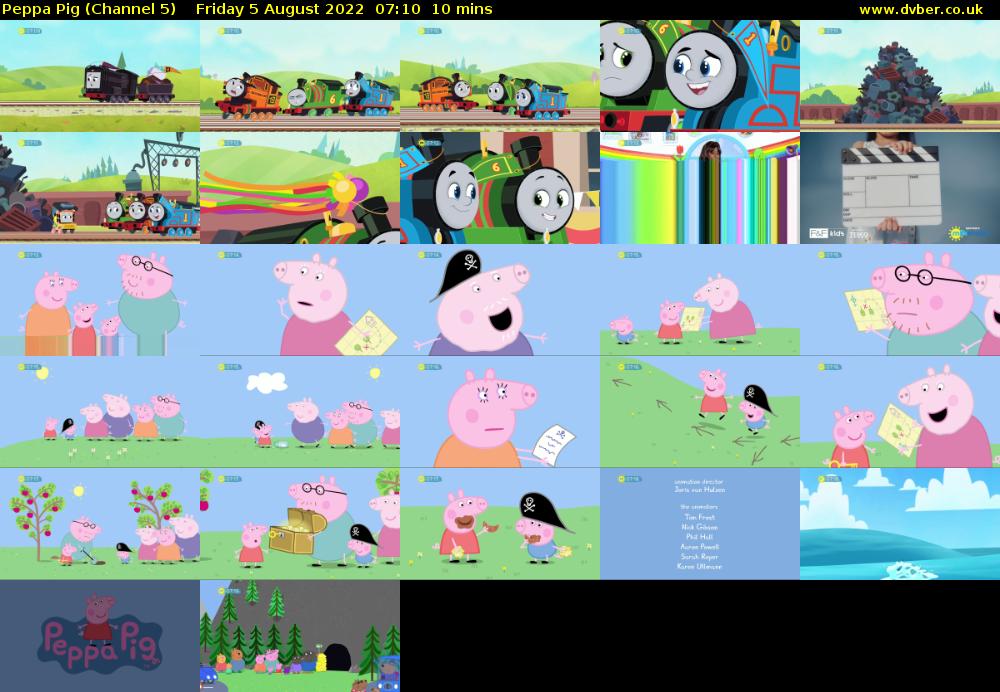Screen dimensions: 1000x692
Task: Open thumbnail of Peppa and George eating chocolate
Action: [500, 524]
